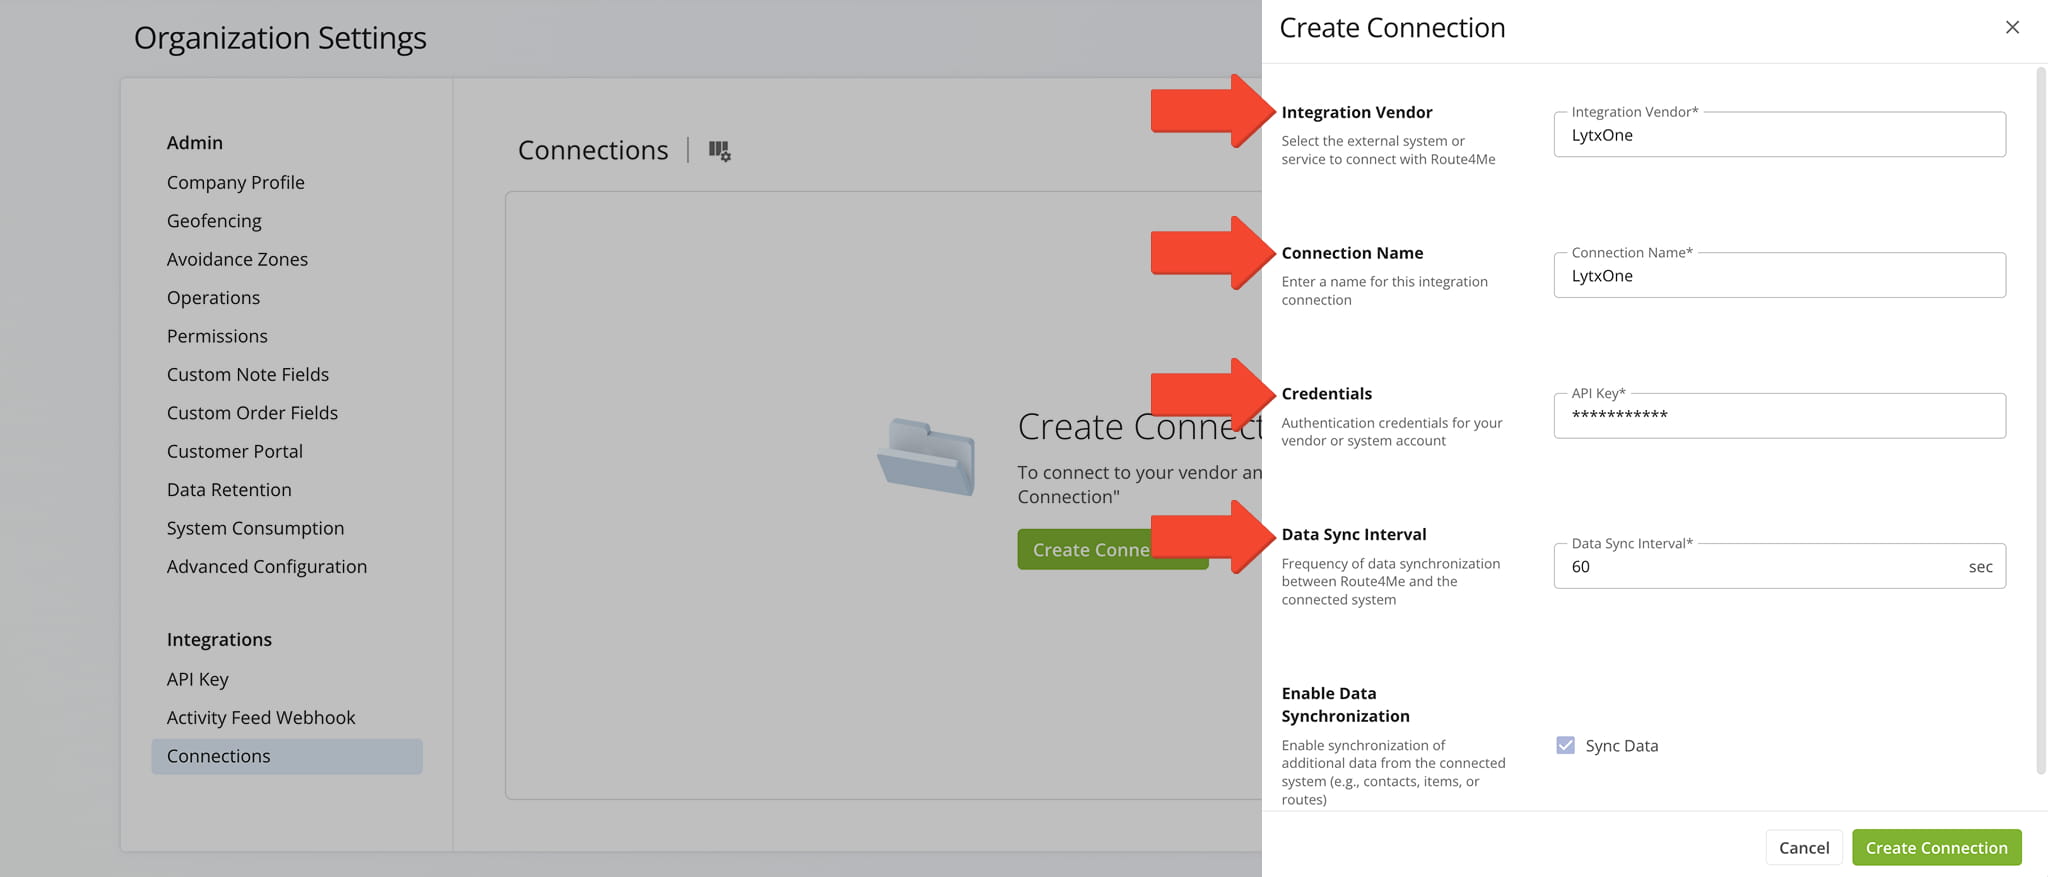2048x877 pixels.
Task: Open the Permissions section
Action: tap(217, 336)
